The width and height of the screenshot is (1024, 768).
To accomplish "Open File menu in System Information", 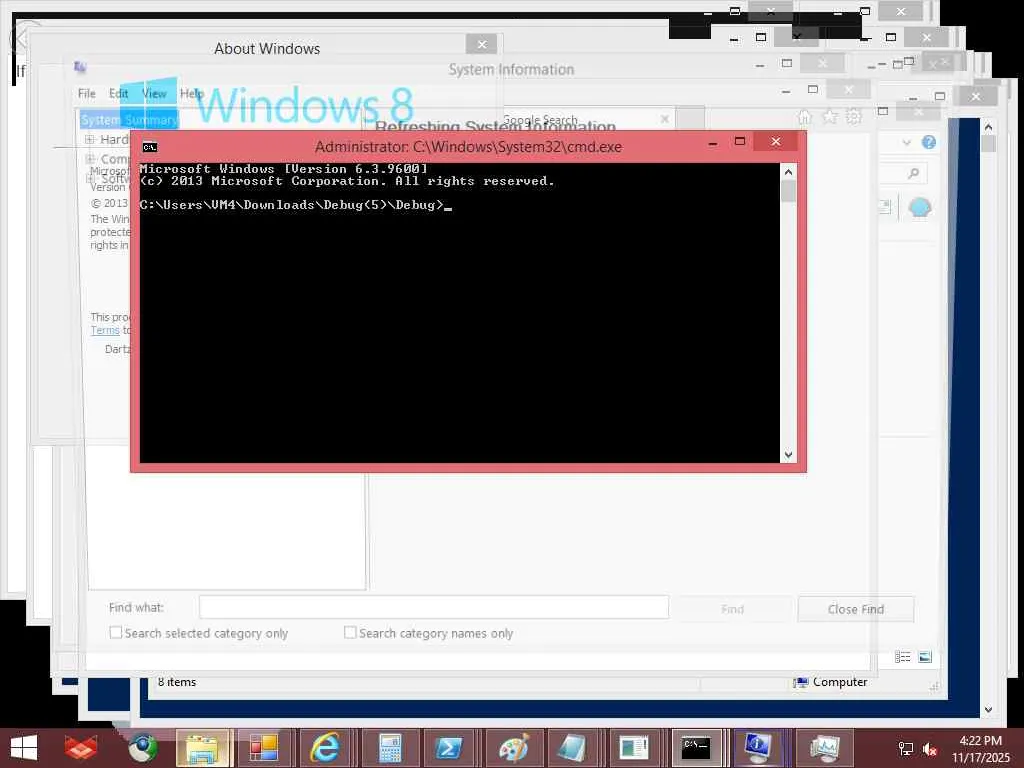I will click(87, 93).
